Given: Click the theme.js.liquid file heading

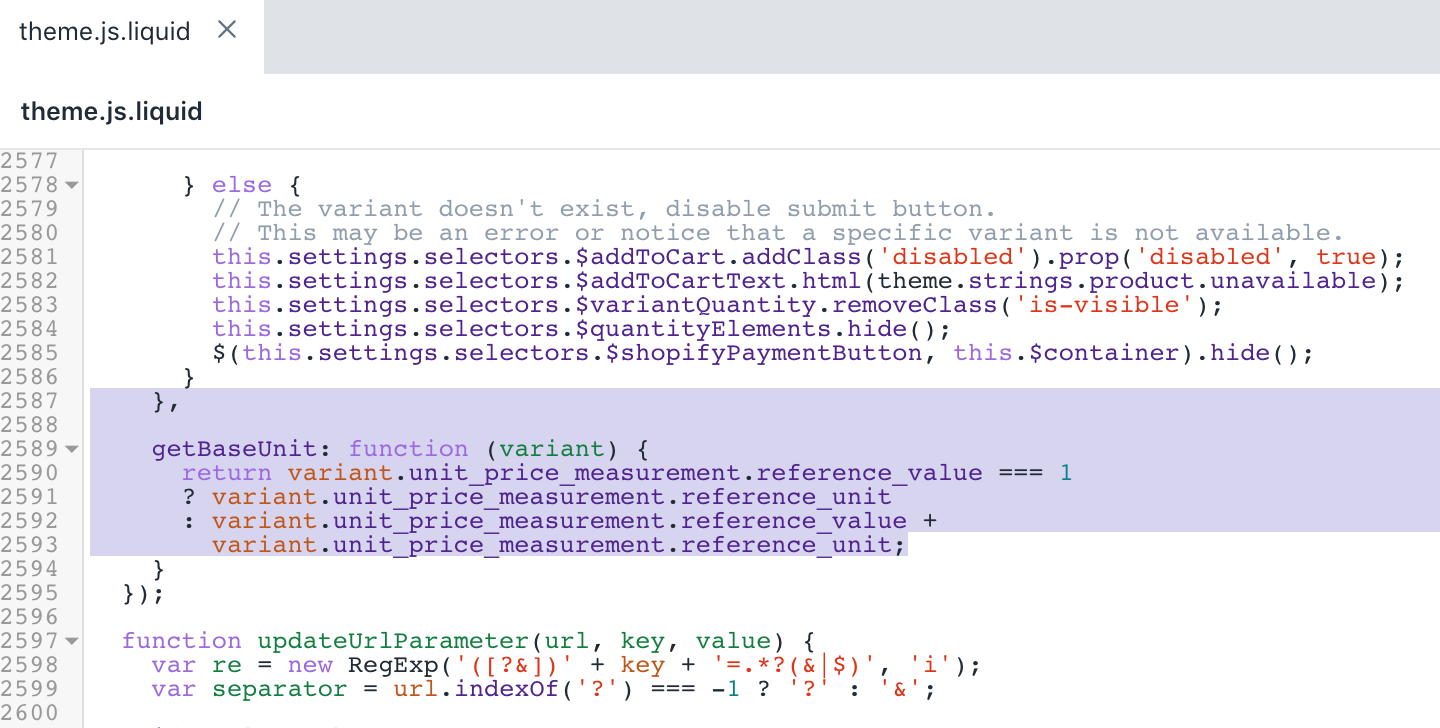Looking at the screenshot, I should tap(111, 111).
